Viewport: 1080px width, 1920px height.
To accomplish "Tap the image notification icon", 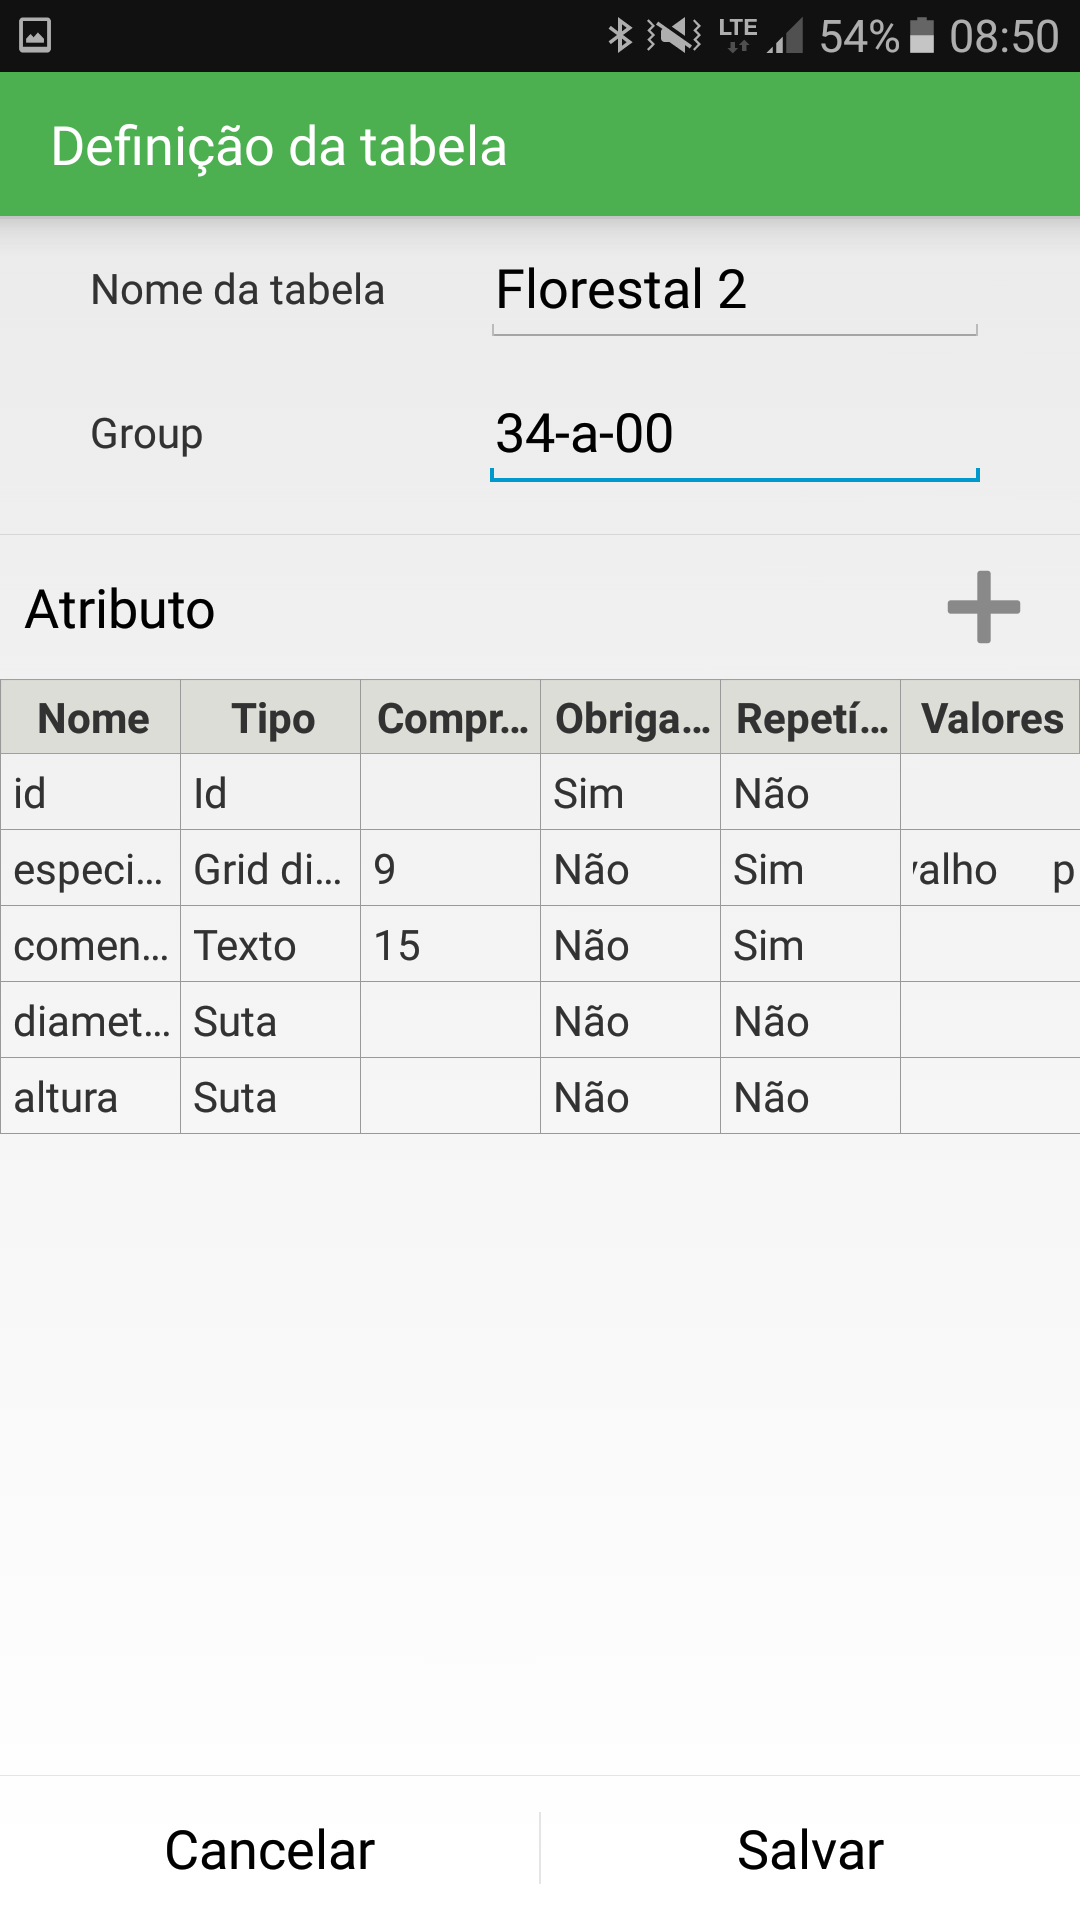I will tap(35, 36).
